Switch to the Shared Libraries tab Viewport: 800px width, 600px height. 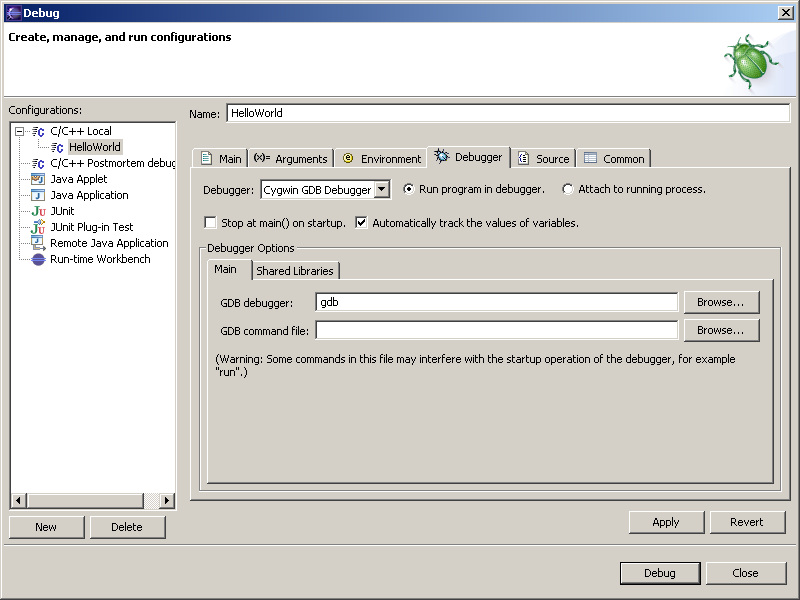pyautogui.click(x=295, y=271)
